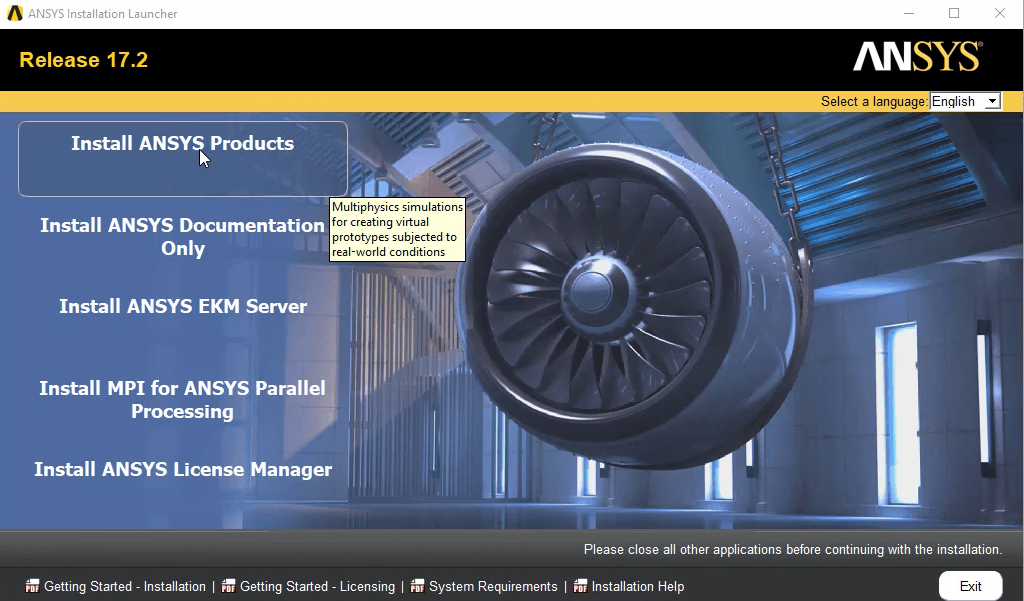The height and width of the screenshot is (601, 1024).
Task: Click the 'Multiphysics simulations' tooltip text
Action: 397,229
